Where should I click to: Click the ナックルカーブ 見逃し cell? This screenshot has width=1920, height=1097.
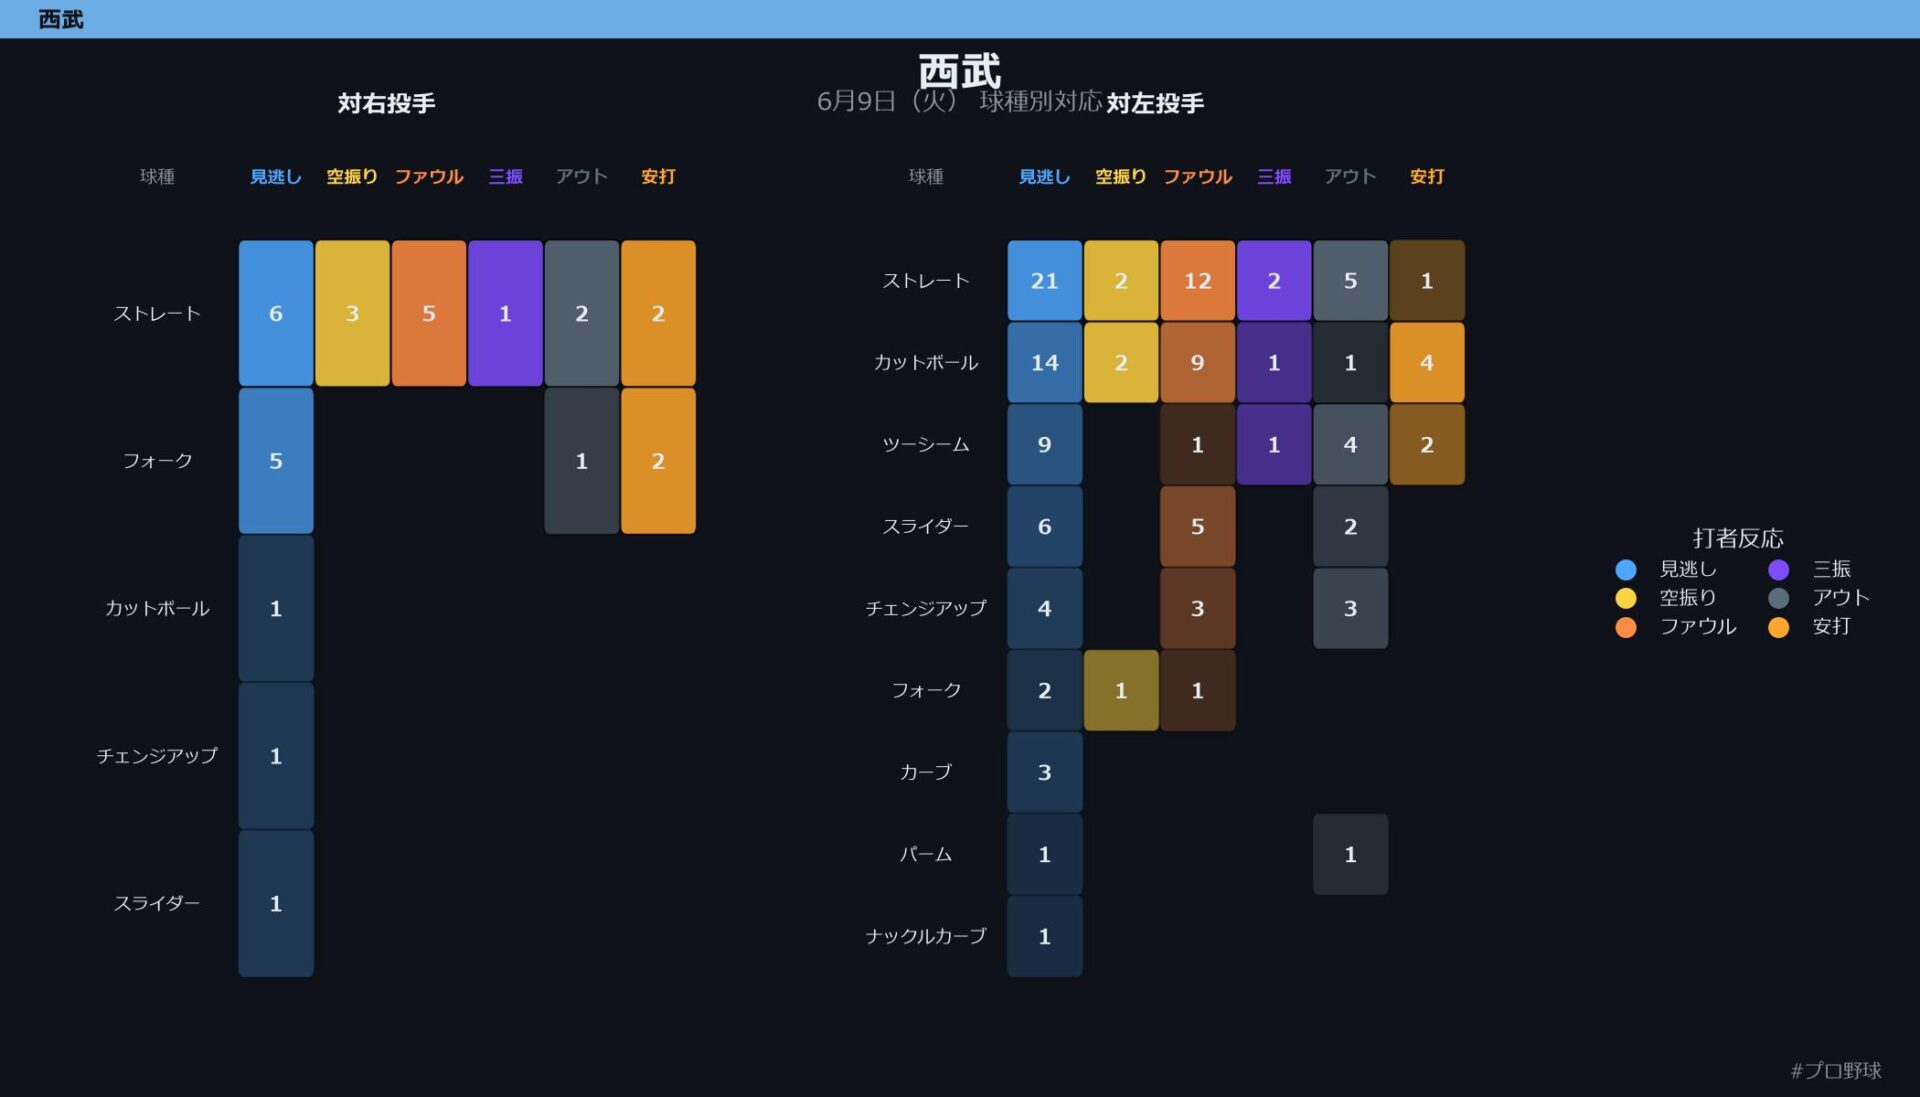click(1045, 936)
